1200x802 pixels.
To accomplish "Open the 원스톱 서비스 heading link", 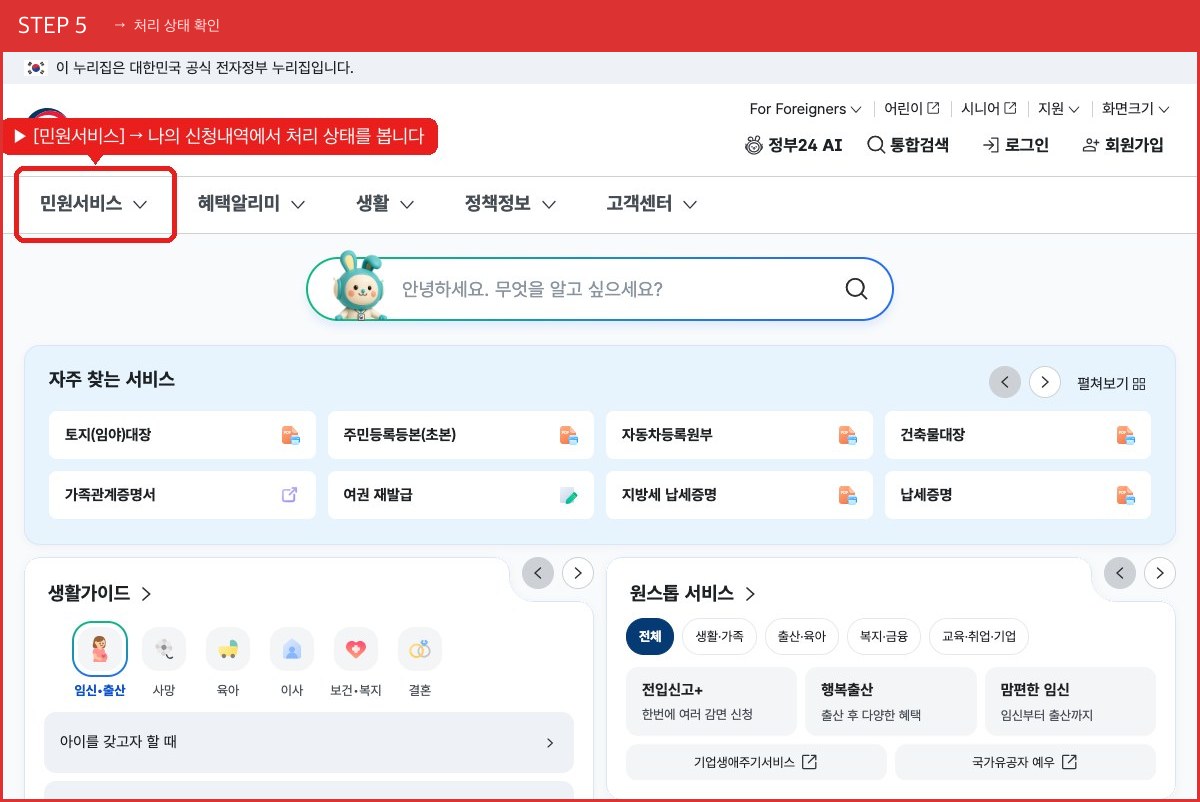I will (693, 593).
